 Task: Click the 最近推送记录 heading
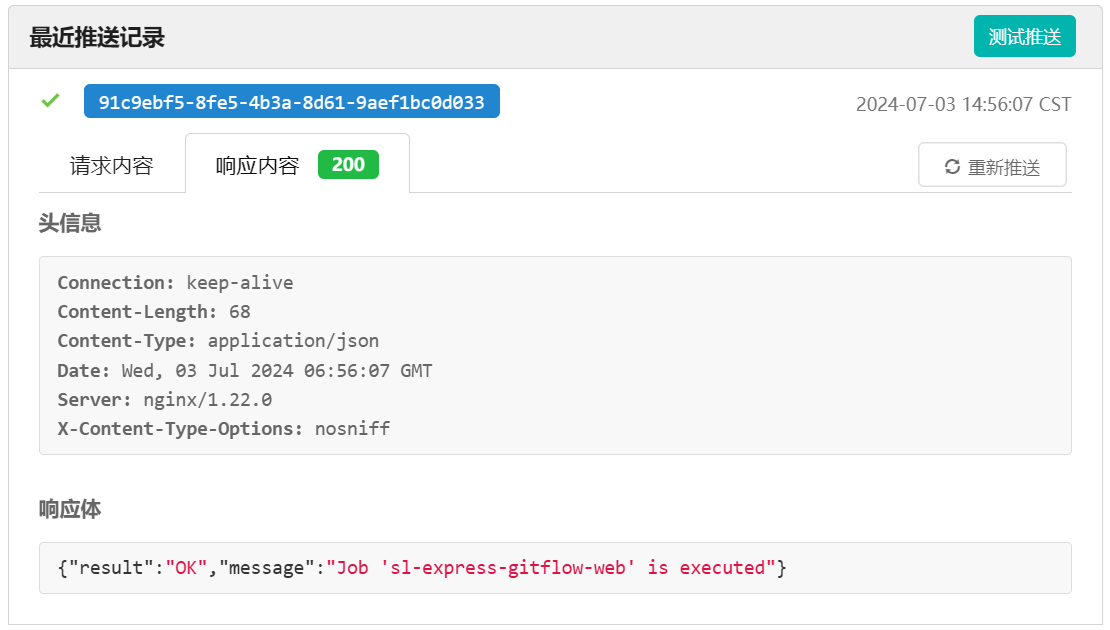97,37
